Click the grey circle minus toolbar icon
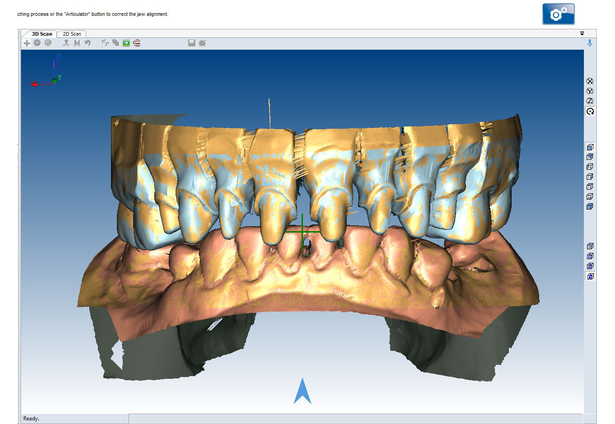The image size is (615, 424). (37, 43)
